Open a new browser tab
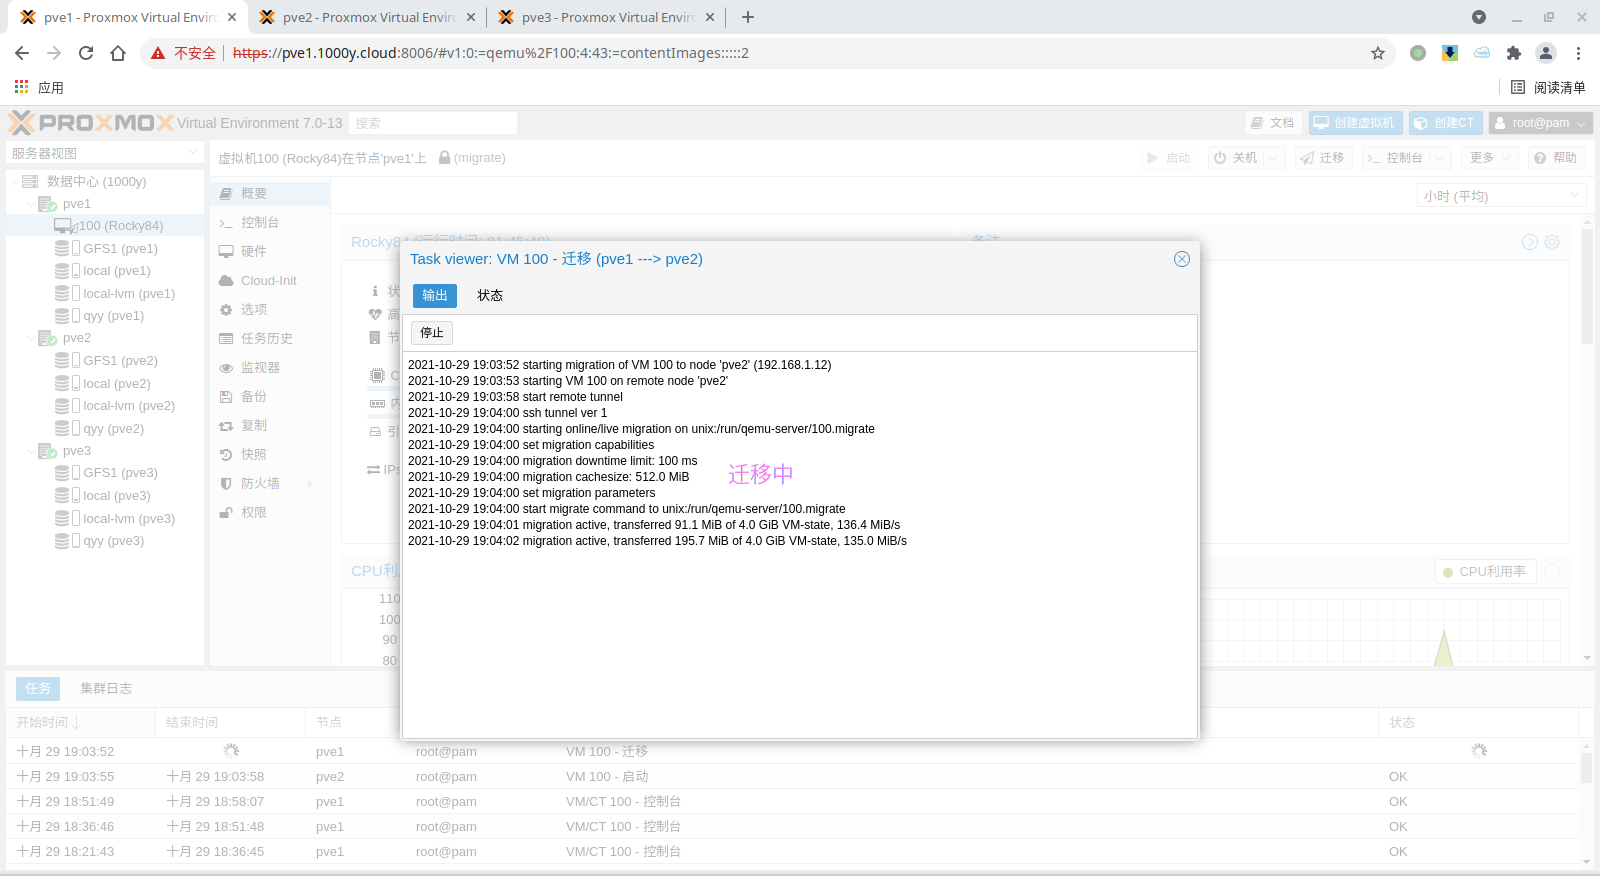1600x876 pixels. [x=748, y=17]
